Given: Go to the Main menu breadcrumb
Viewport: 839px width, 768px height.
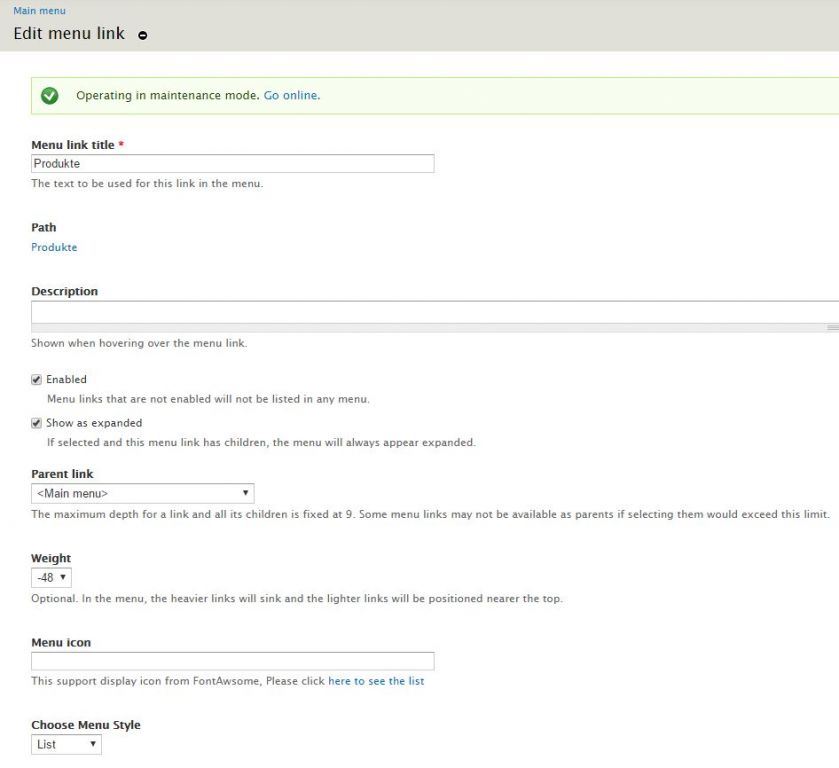Looking at the screenshot, I should click(39, 11).
